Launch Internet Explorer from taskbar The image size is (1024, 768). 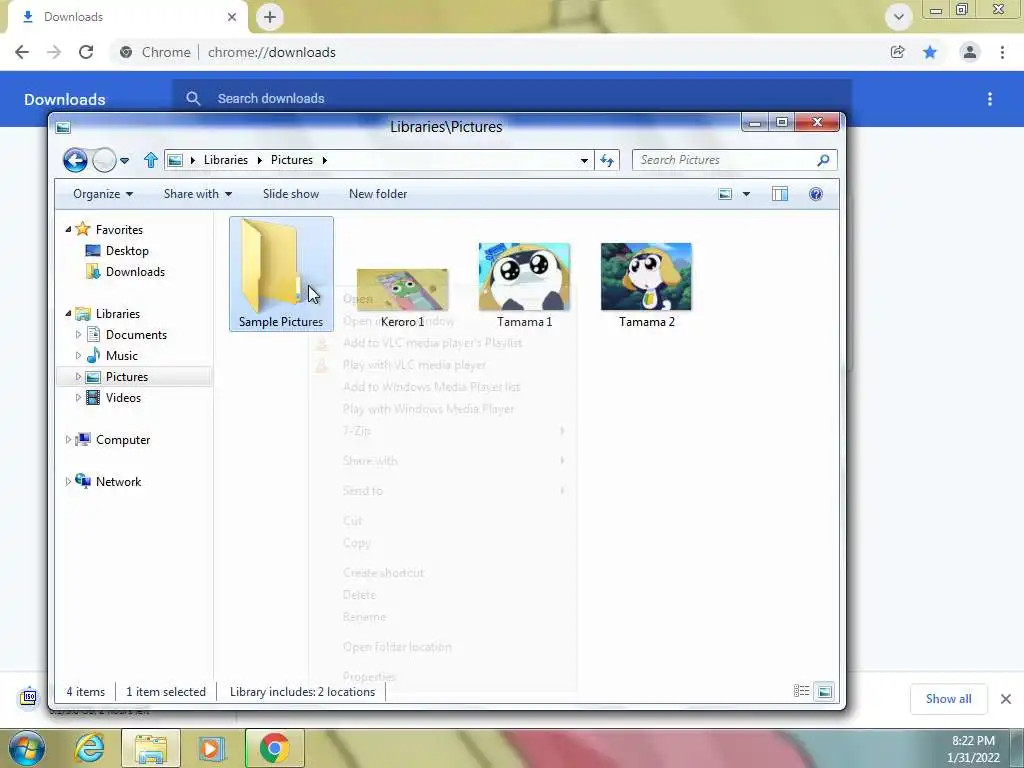pyautogui.click(x=89, y=748)
